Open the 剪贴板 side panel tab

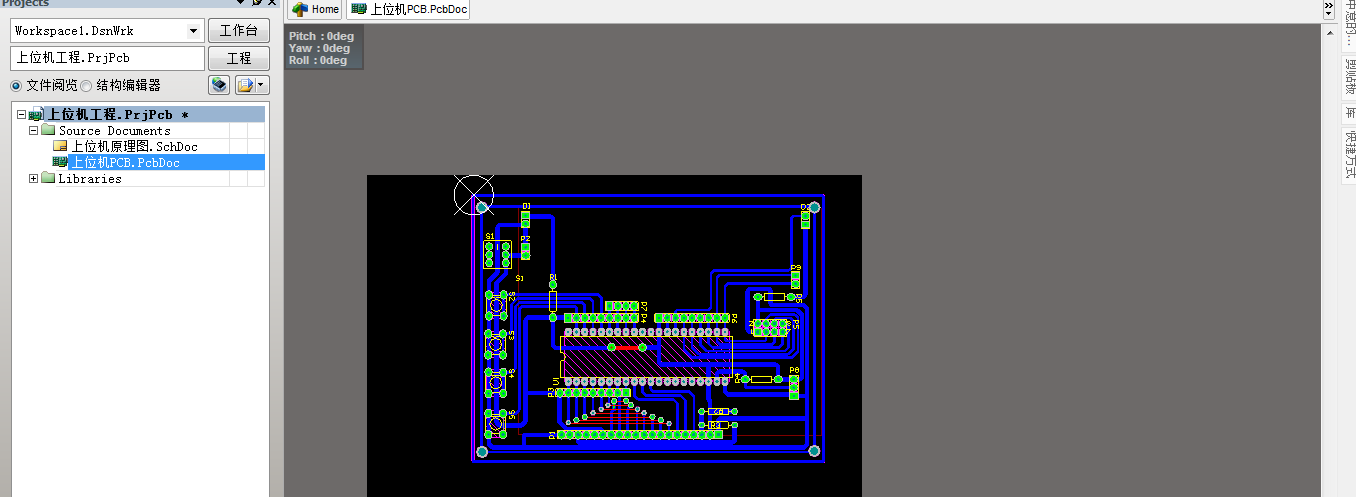click(x=1348, y=77)
